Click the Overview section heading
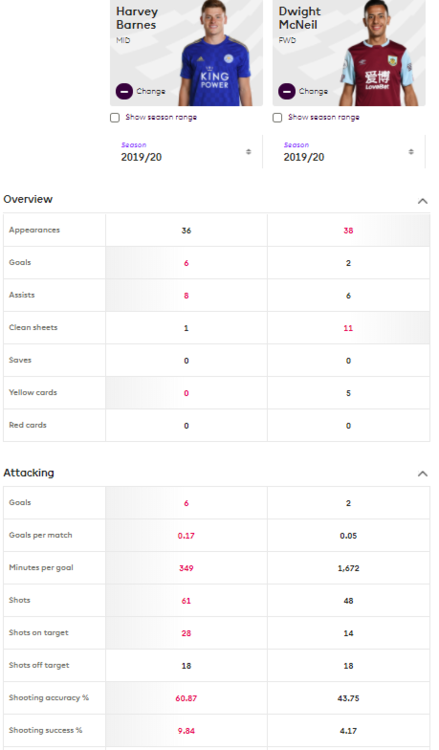 28,199
